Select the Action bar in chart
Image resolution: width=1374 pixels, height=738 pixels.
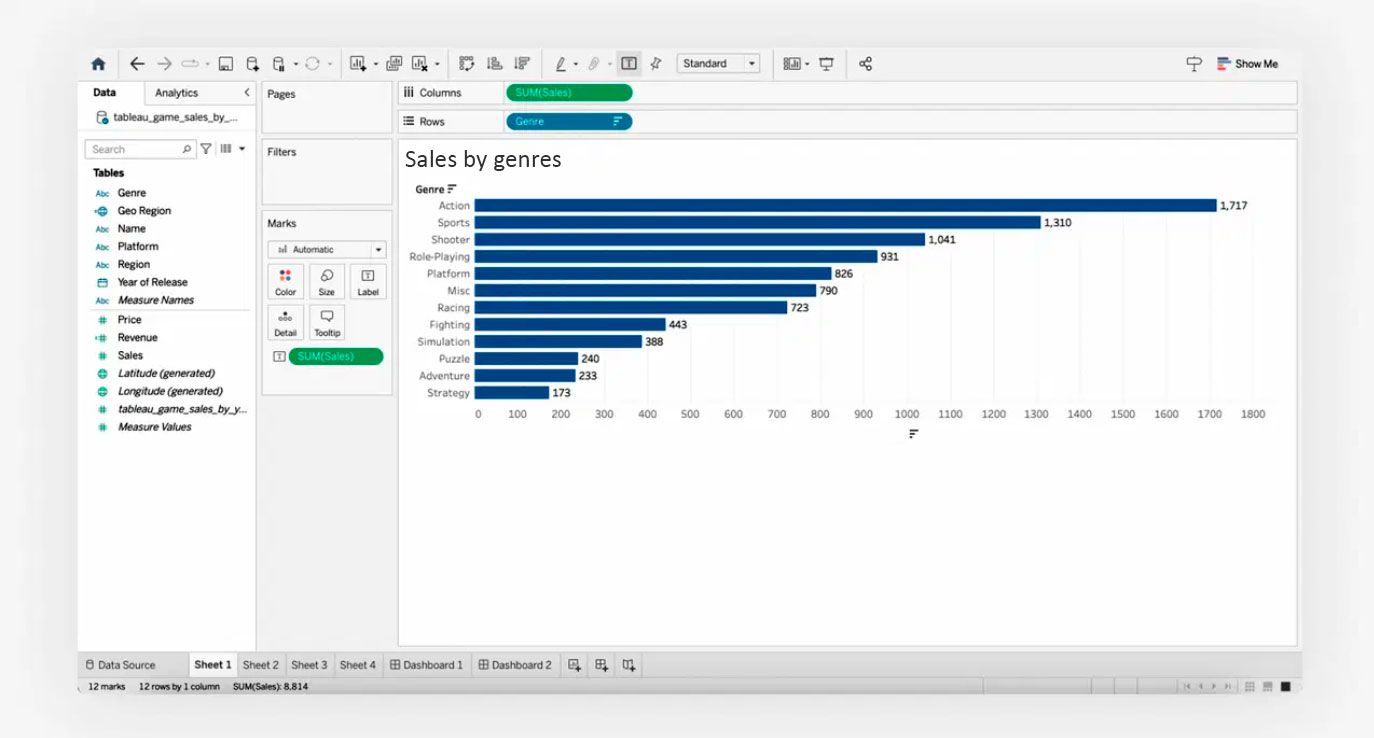[846, 205]
